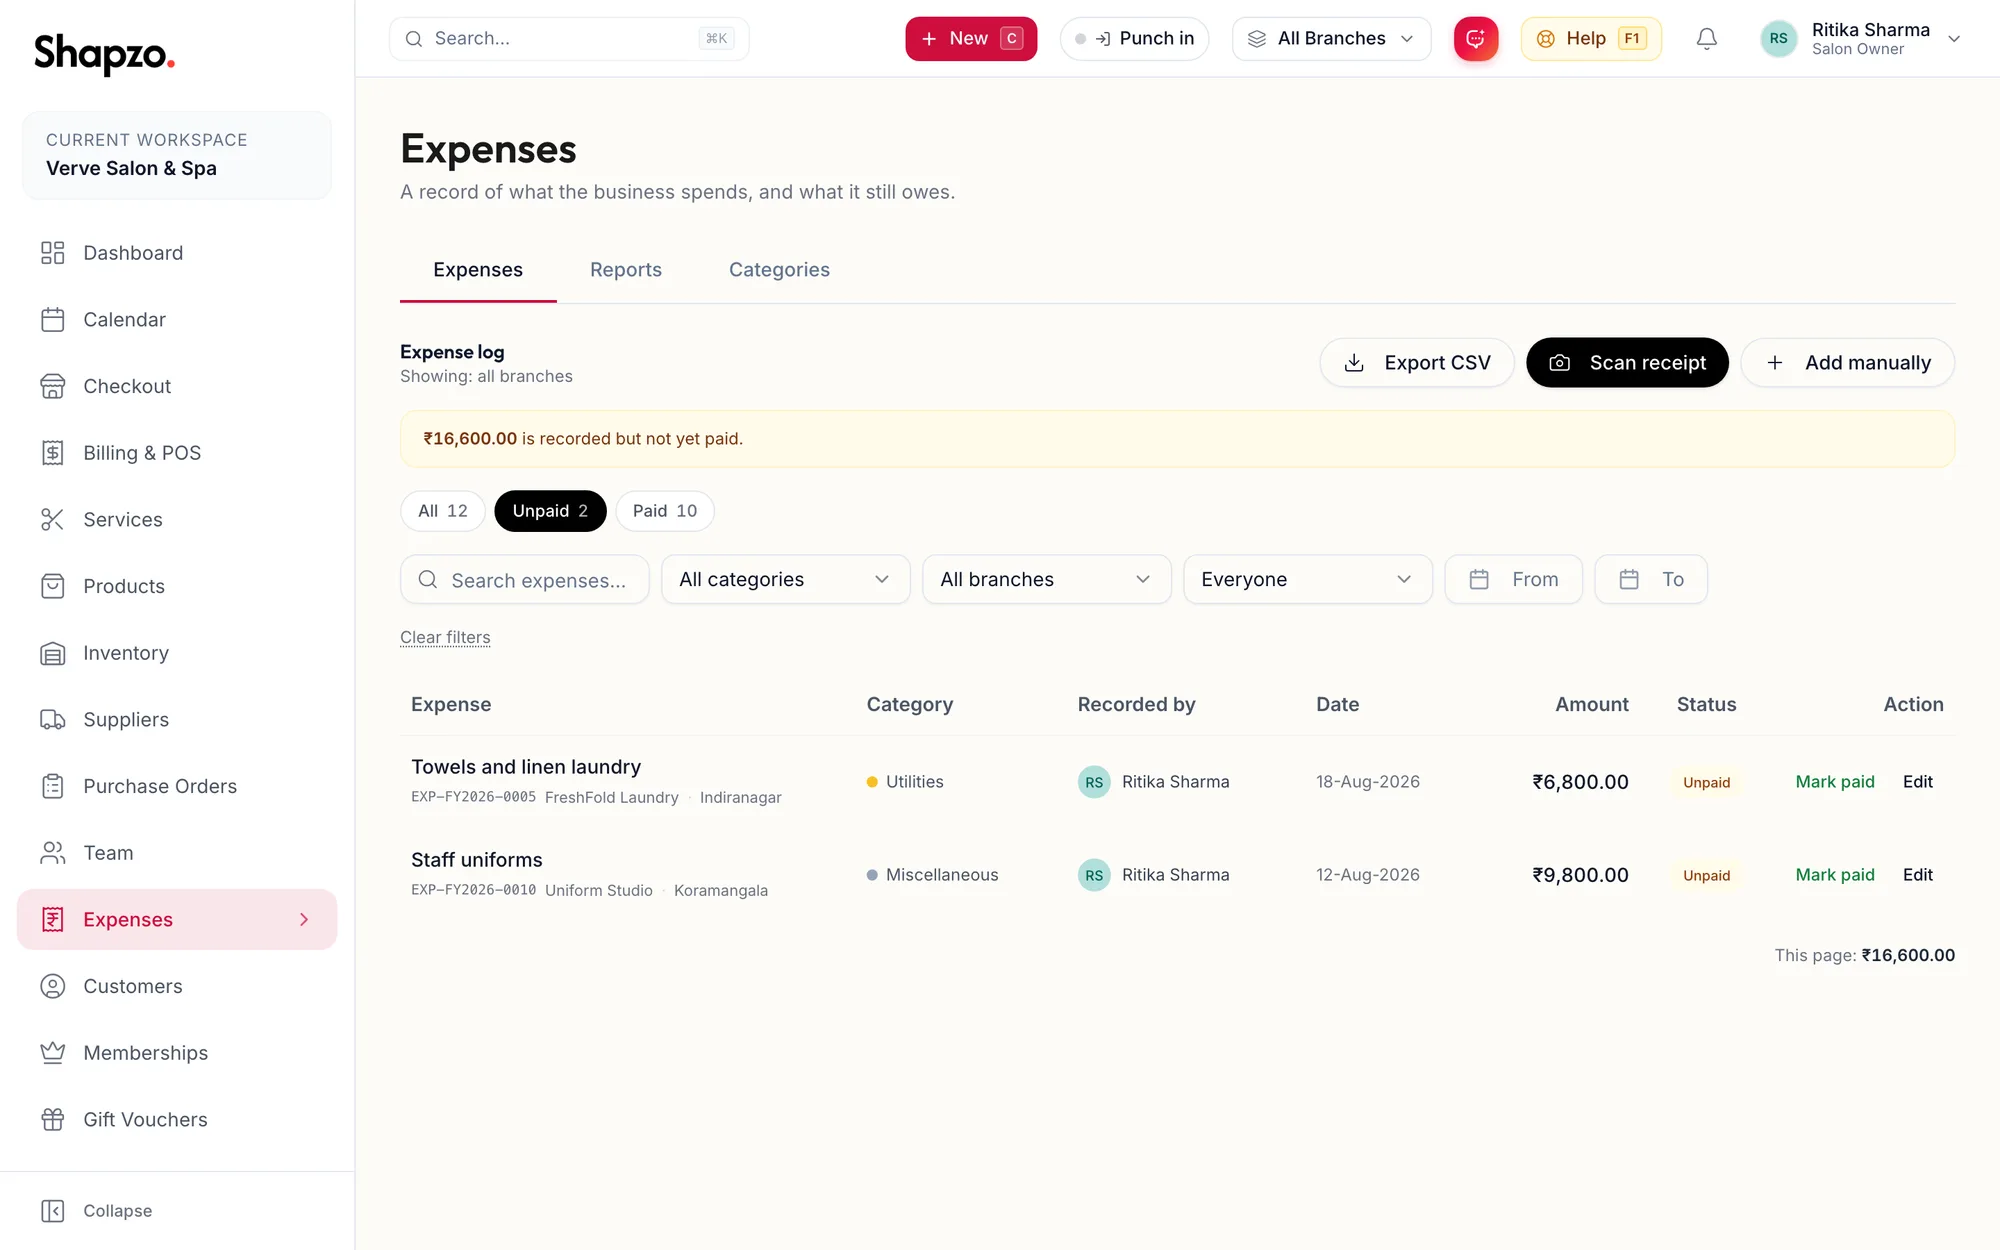Image resolution: width=2000 pixels, height=1250 pixels.
Task: Toggle Punch in status
Action: tap(1135, 39)
